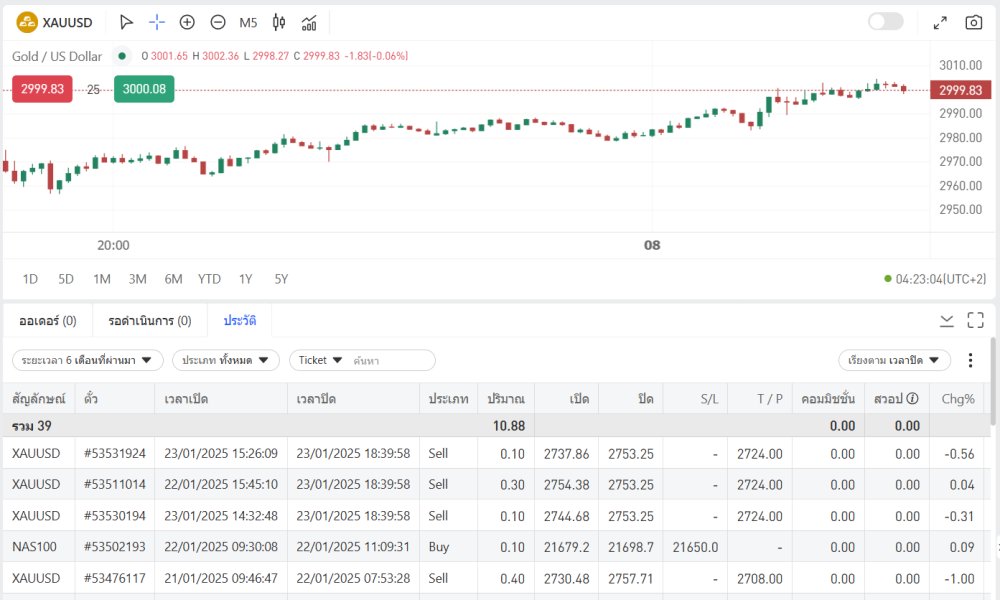Toggle the green dot beside Gold / US Dollar
Screen dimensions: 1000x600
click(122, 56)
